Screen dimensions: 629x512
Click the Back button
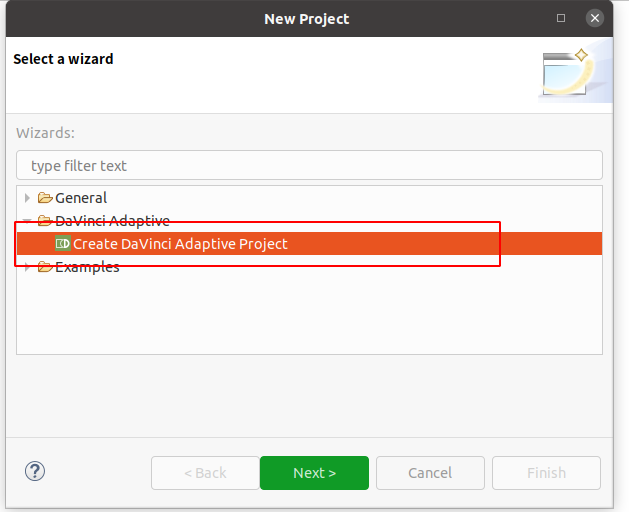205,473
